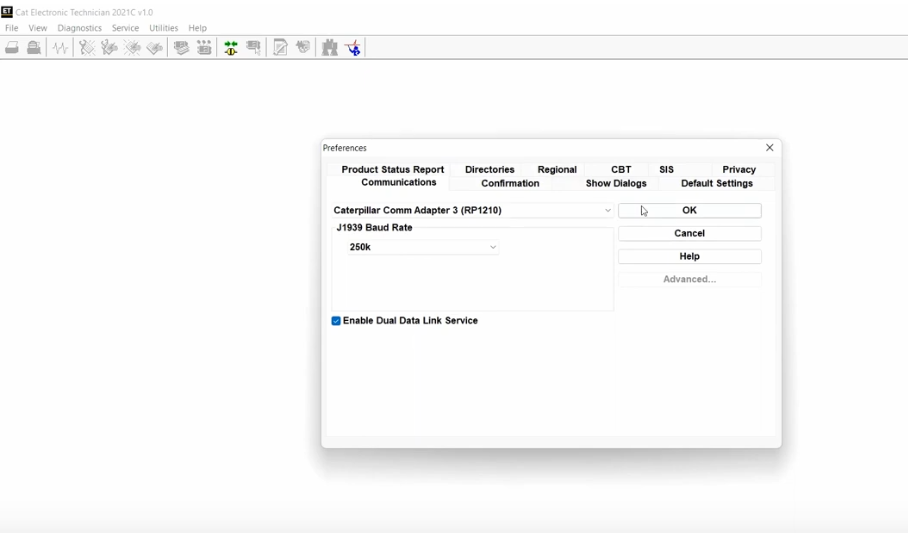Open the Utilities menu

click(x=163, y=28)
